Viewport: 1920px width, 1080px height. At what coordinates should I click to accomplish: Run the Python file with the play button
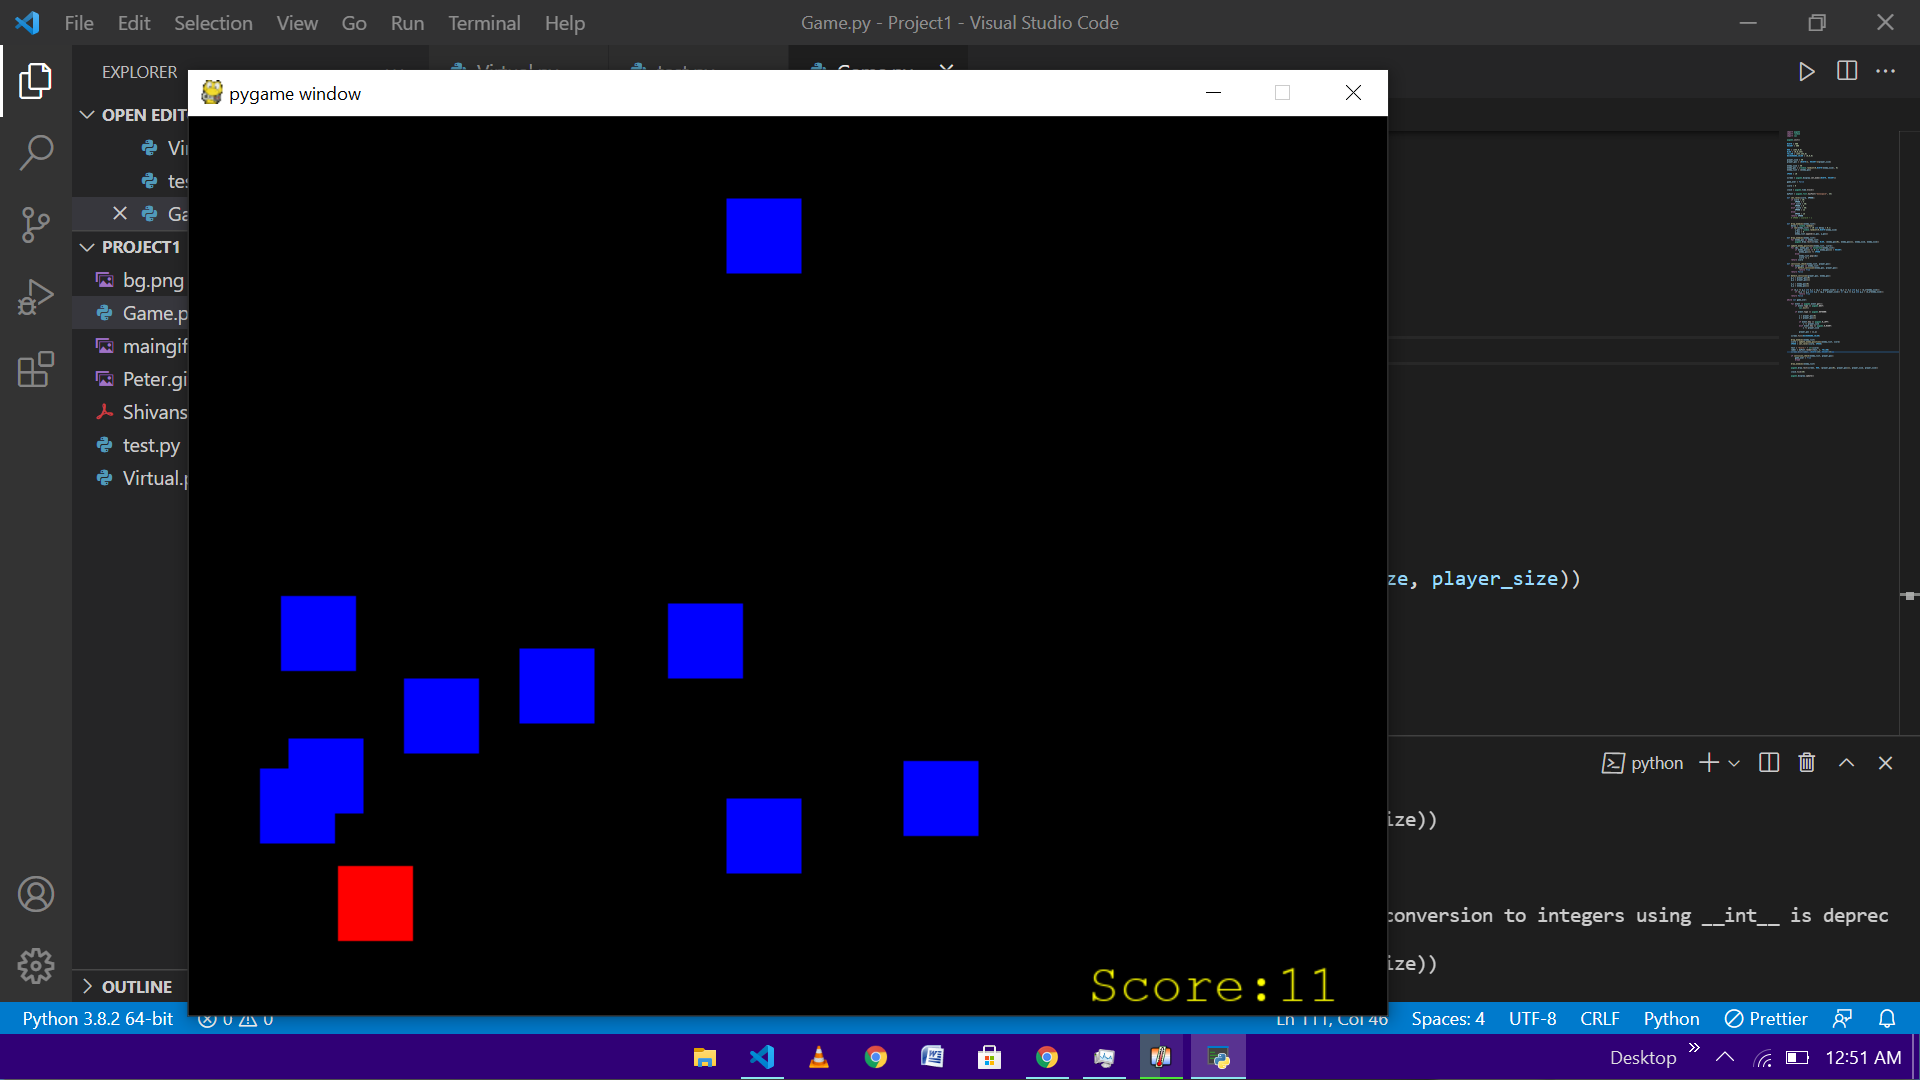point(1806,71)
